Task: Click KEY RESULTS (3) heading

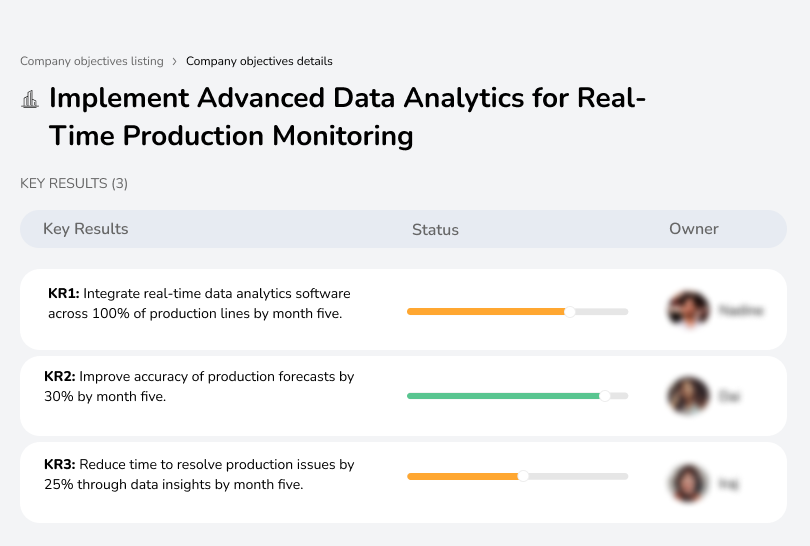Action: pyautogui.click(x=74, y=183)
